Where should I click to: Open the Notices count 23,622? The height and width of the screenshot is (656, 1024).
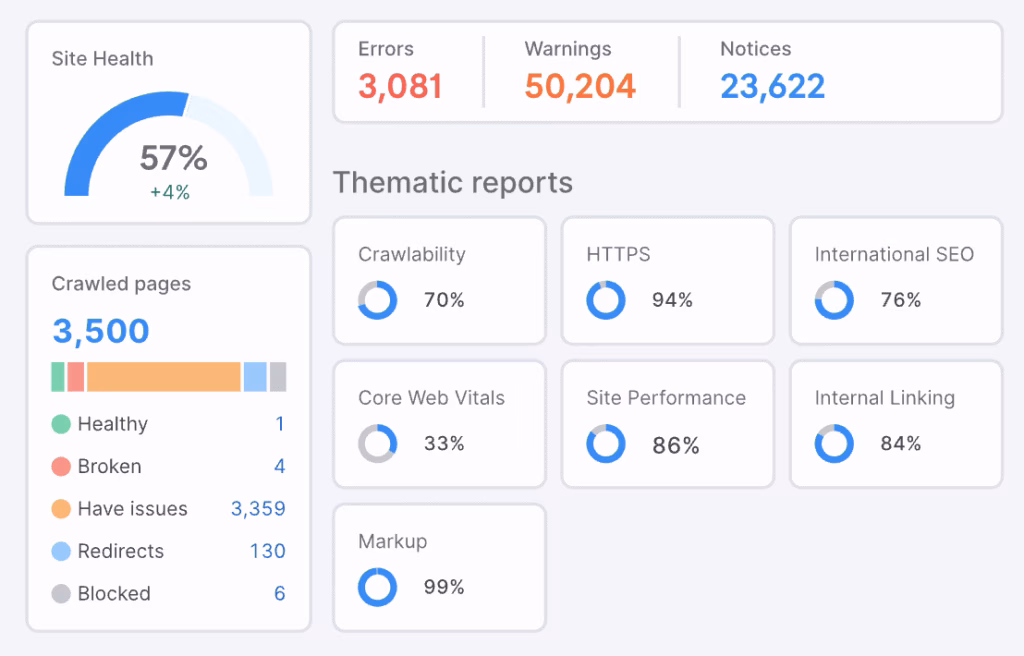(772, 86)
